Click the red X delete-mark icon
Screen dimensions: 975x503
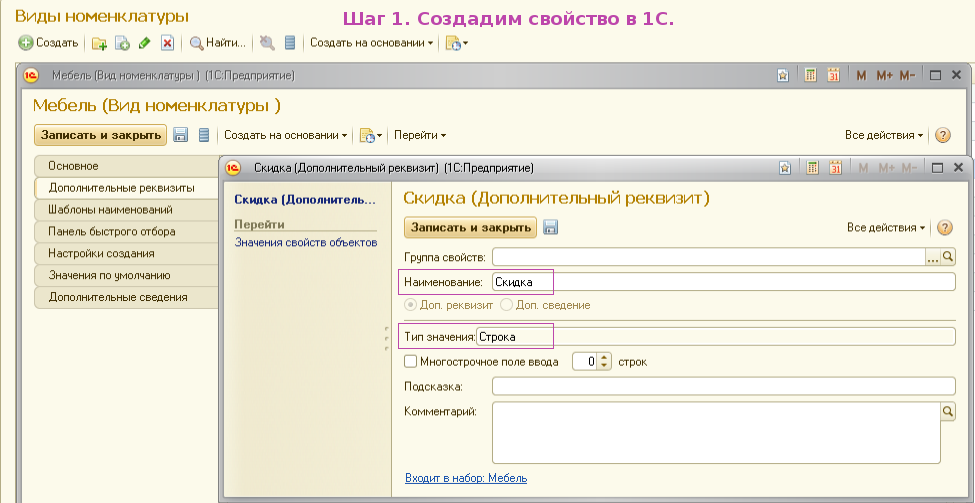167,43
